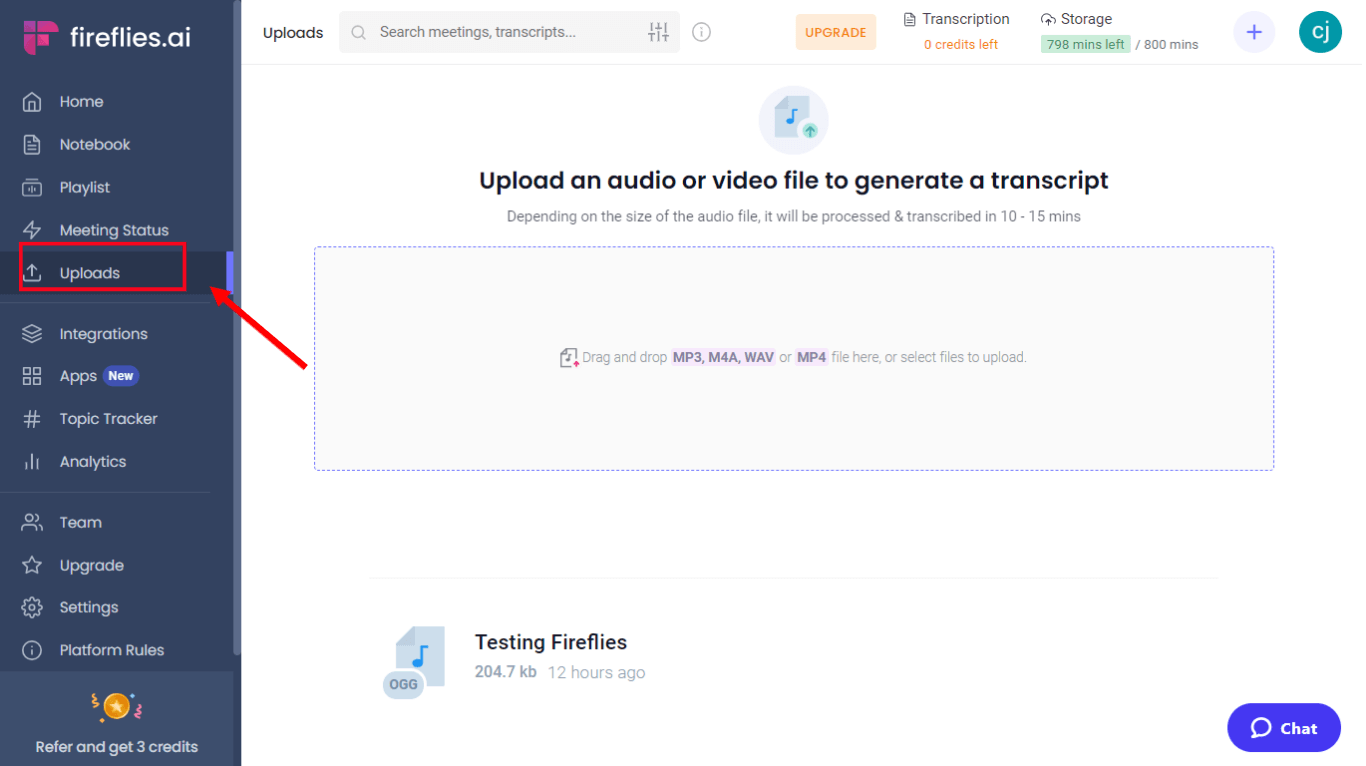
Task: Click the Topic Tracker hash icon
Action: (32, 419)
